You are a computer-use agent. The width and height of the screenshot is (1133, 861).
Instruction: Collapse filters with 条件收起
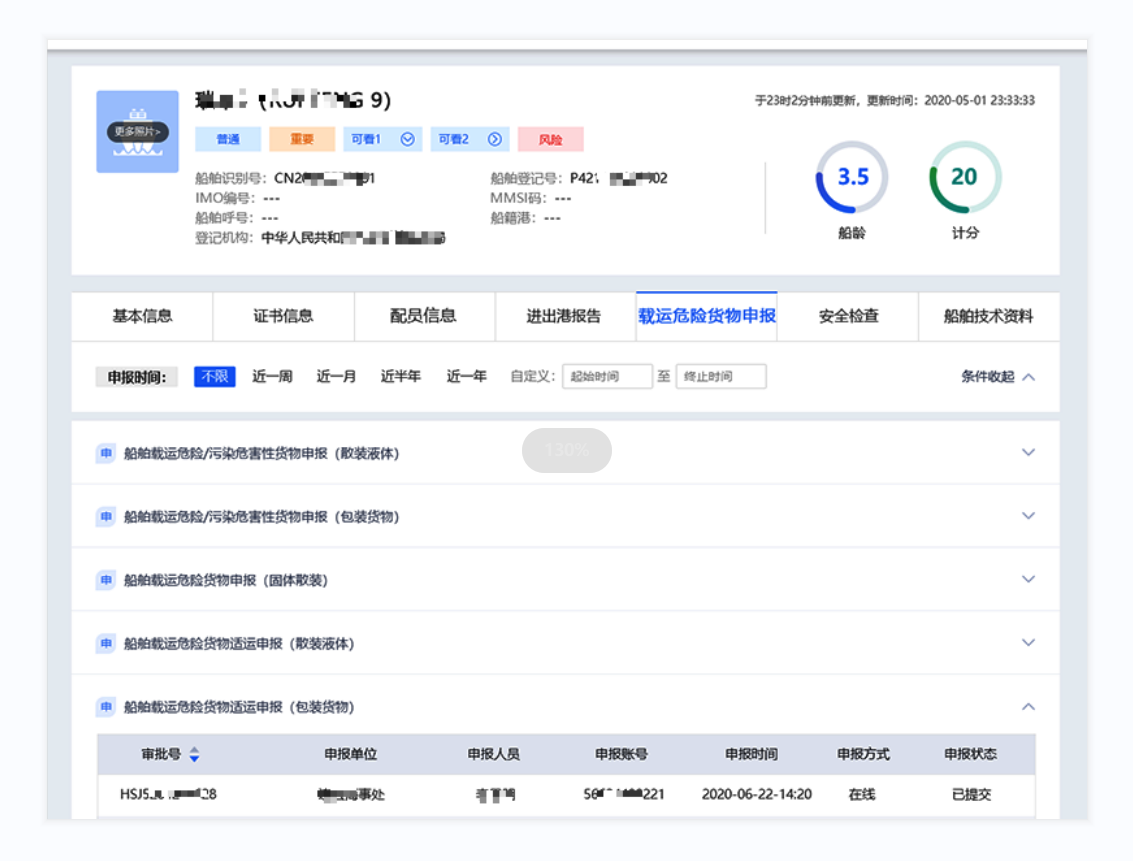click(997, 377)
